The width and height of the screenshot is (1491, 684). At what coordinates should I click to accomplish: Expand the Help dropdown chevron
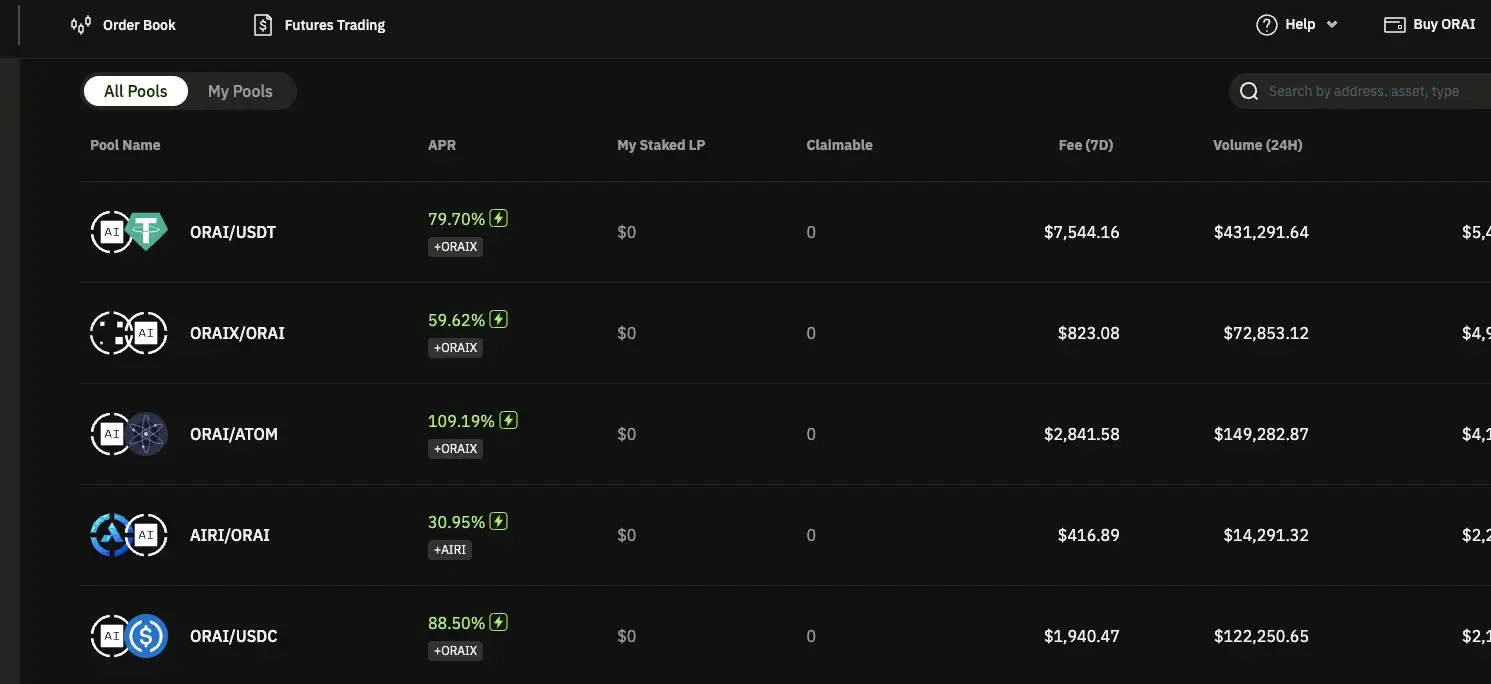[x=1332, y=25]
